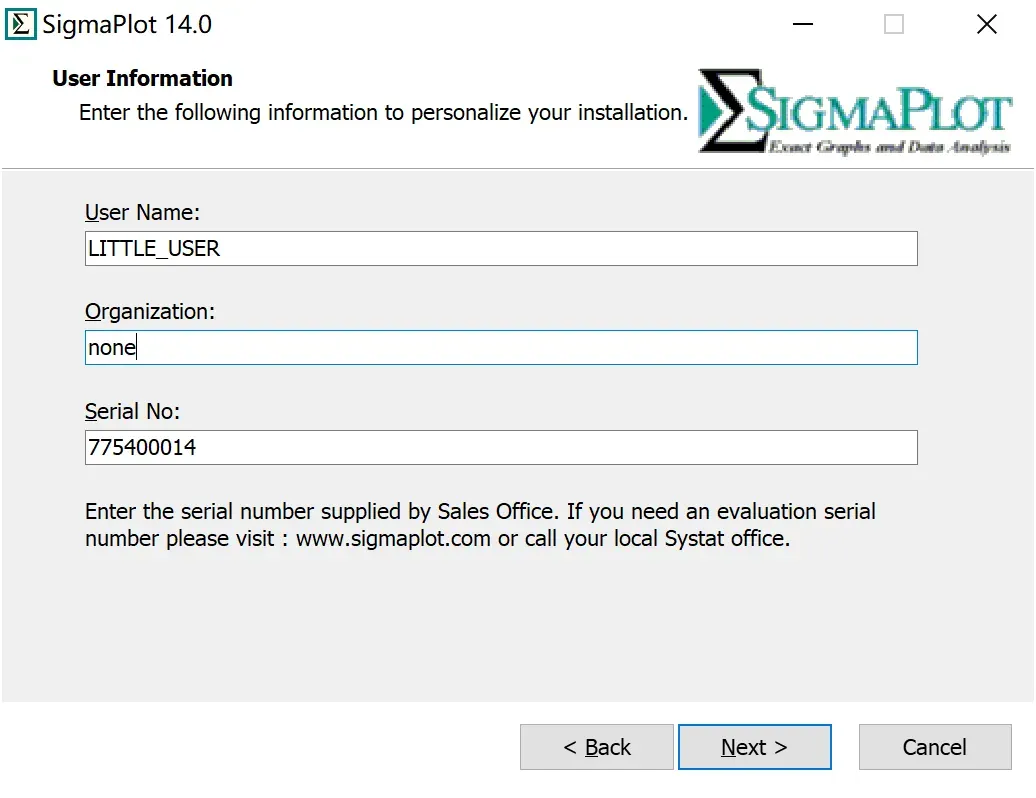Image resolution: width=1036 pixels, height=798 pixels.
Task: Minimize the SigmaPlot 14.0 installer window
Action: 803,24
